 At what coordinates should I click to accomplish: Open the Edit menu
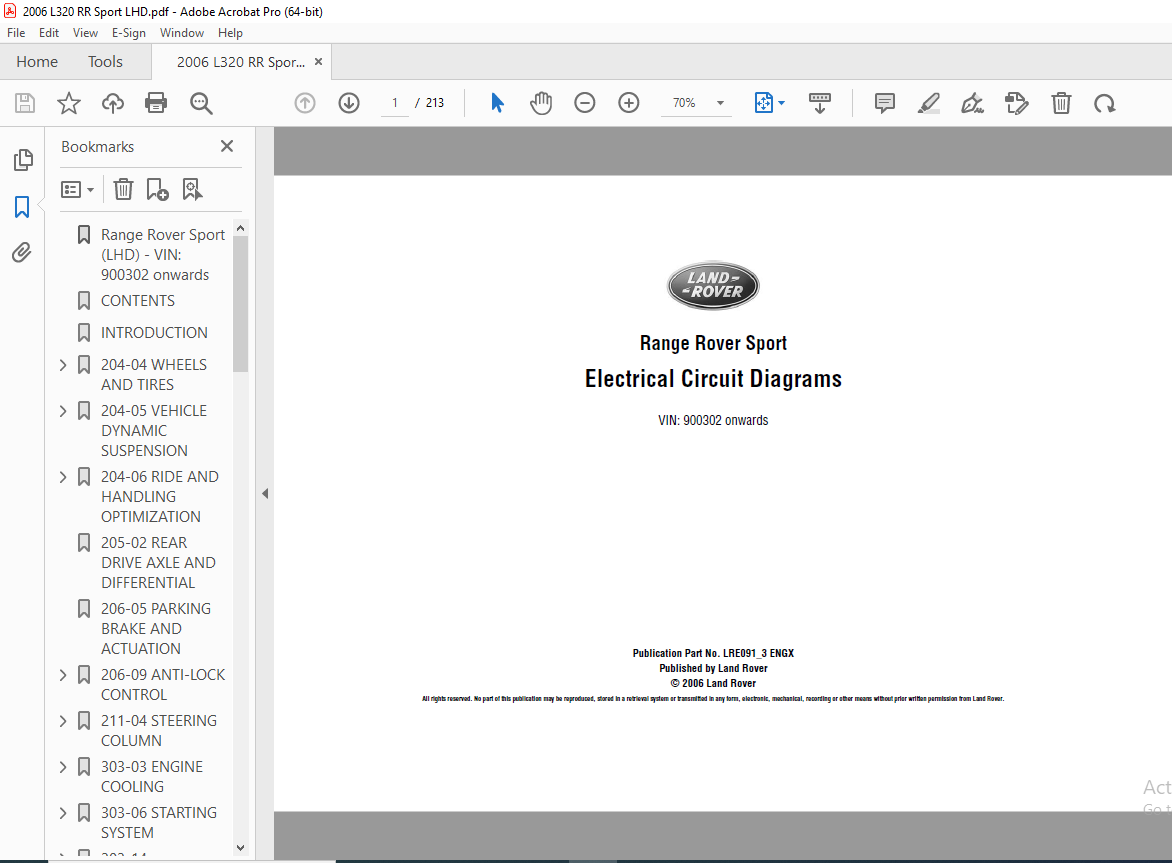pyautogui.click(x=49, y=33)
